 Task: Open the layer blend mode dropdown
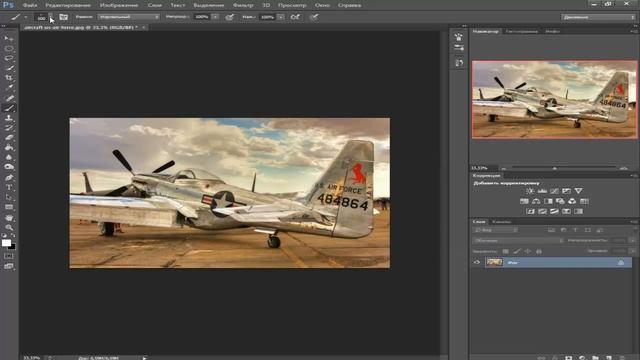point(519,241)
